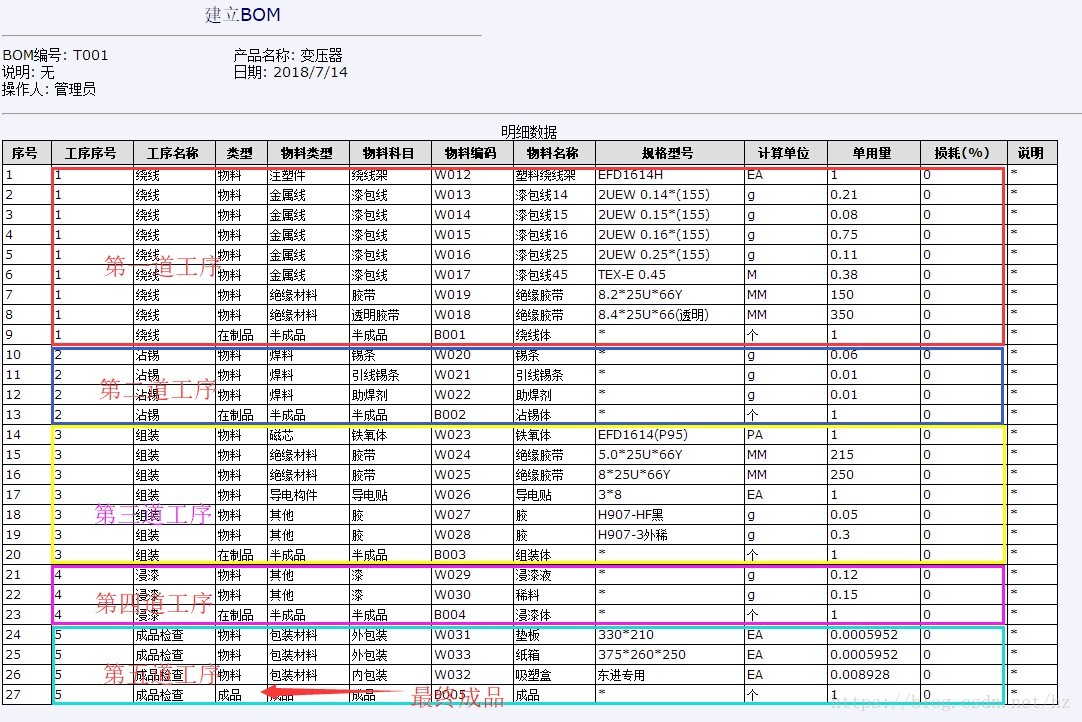Select material code W012

coord(453,175)
